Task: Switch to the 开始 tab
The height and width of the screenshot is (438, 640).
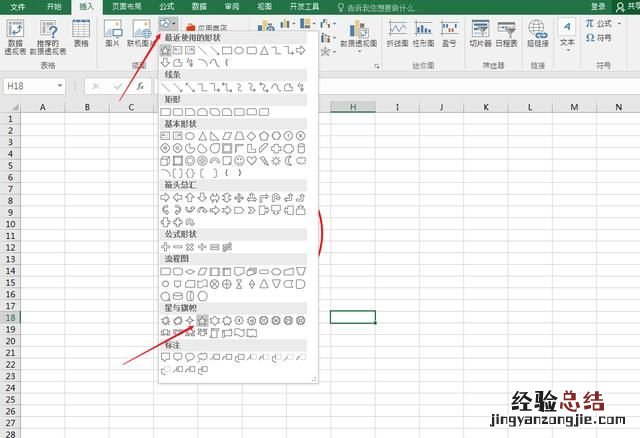Action: pos(54,7)
